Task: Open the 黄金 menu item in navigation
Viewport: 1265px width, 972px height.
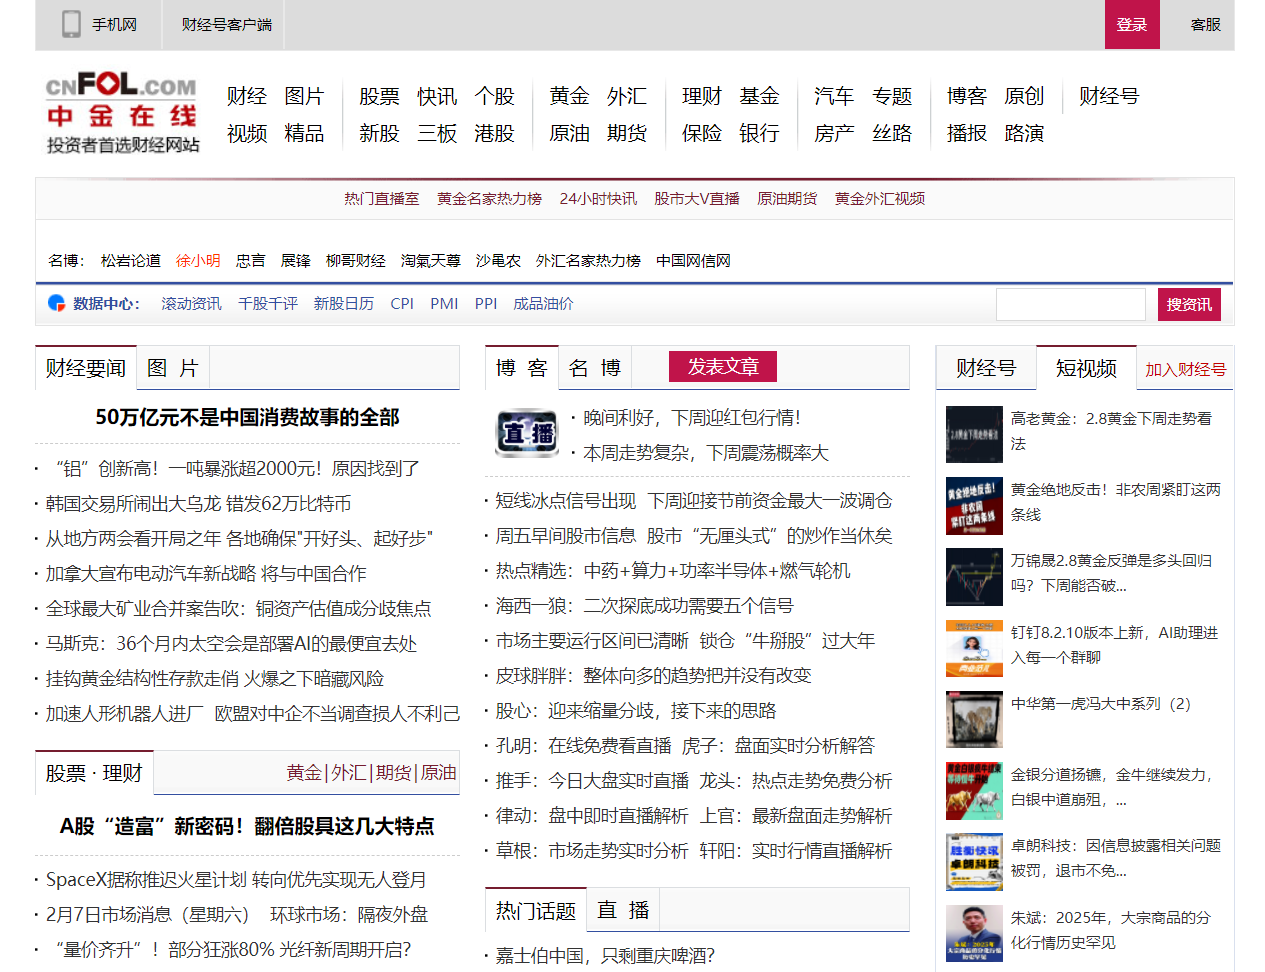Action: point(569,96)
